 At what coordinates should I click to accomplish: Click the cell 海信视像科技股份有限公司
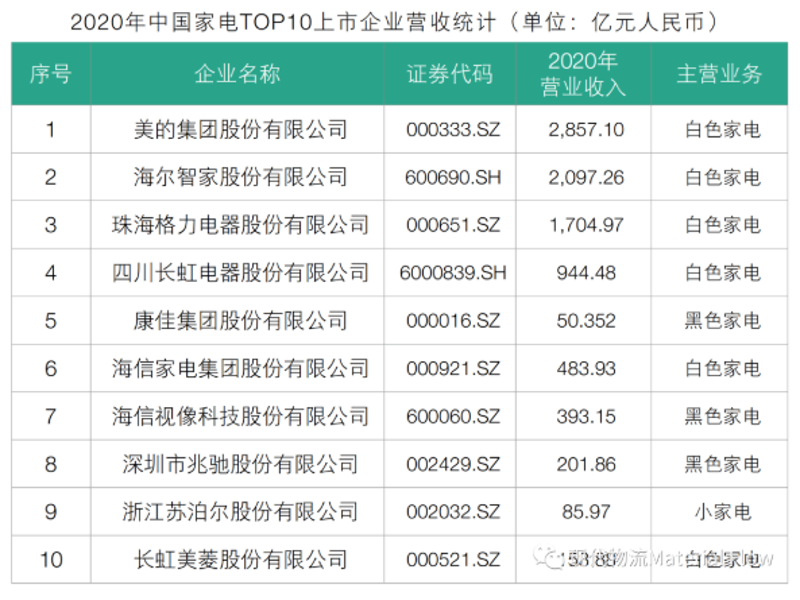pos(240,416)
